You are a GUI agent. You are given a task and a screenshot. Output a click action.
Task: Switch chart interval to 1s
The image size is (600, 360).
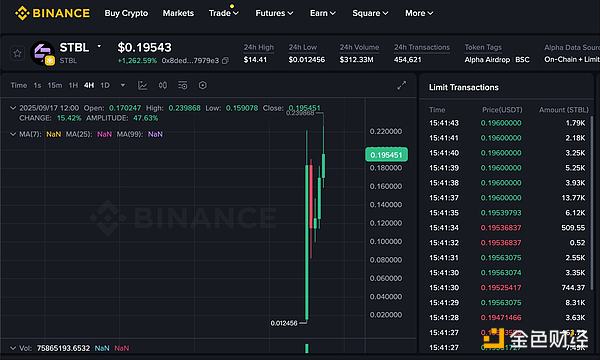click(37, 85)
